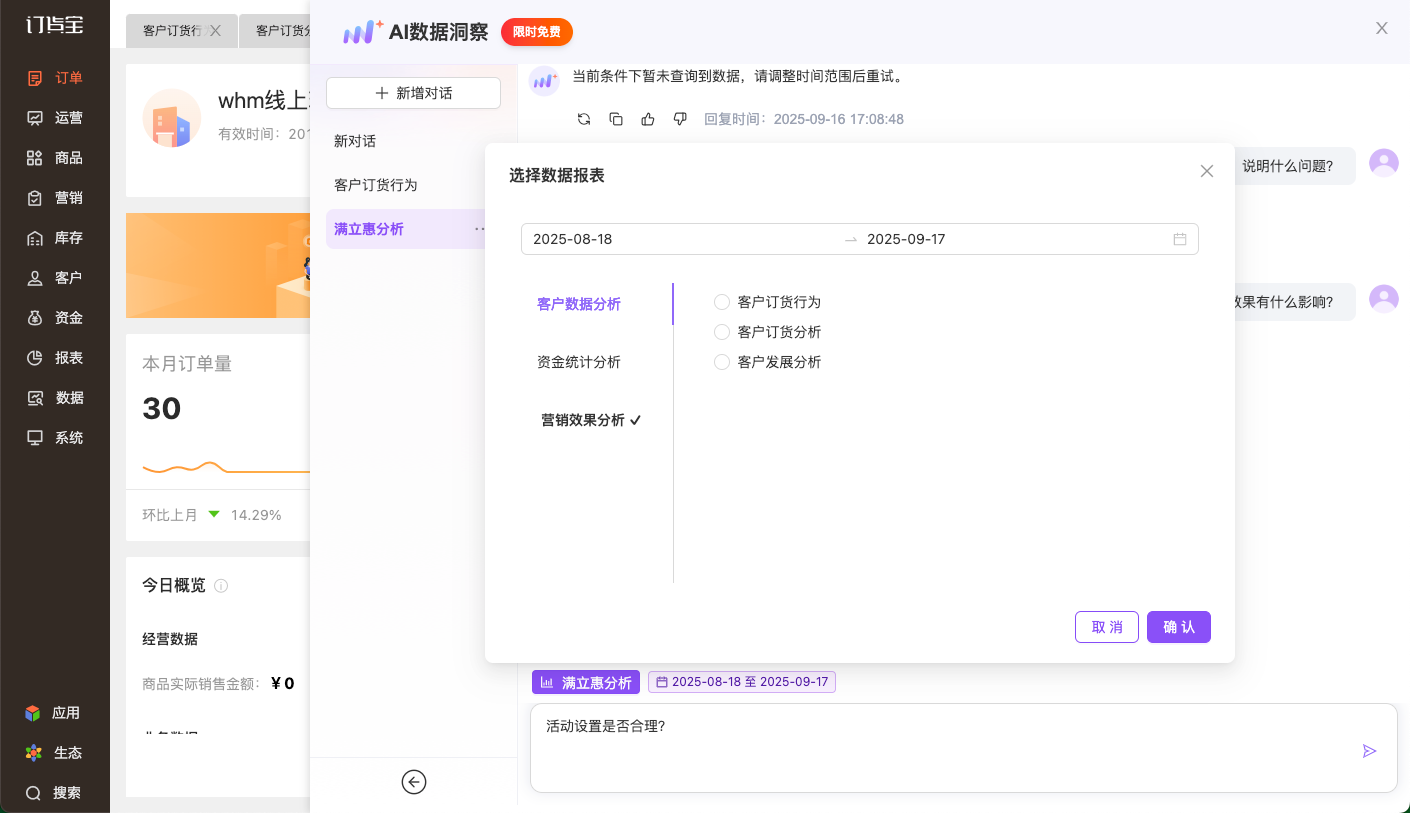
Task: Click the send arrow icon in chat input
Action: (1369, 751)
